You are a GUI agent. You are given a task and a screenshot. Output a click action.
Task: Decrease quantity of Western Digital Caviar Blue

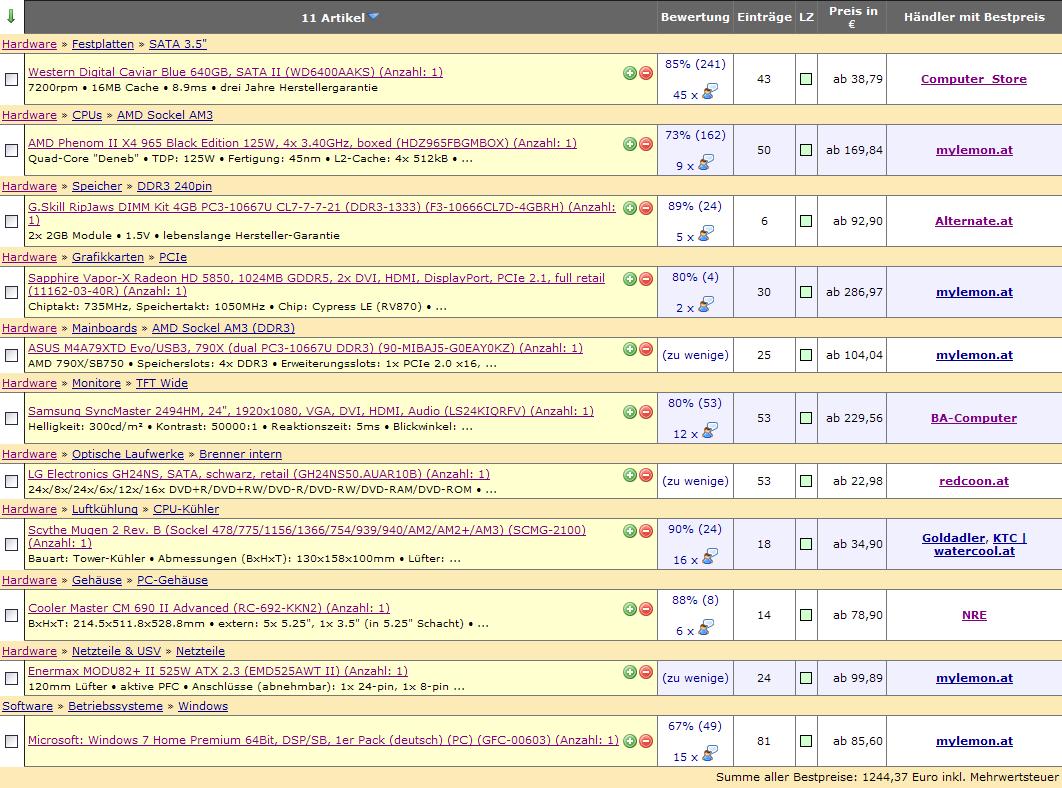(x=646, y=72)
